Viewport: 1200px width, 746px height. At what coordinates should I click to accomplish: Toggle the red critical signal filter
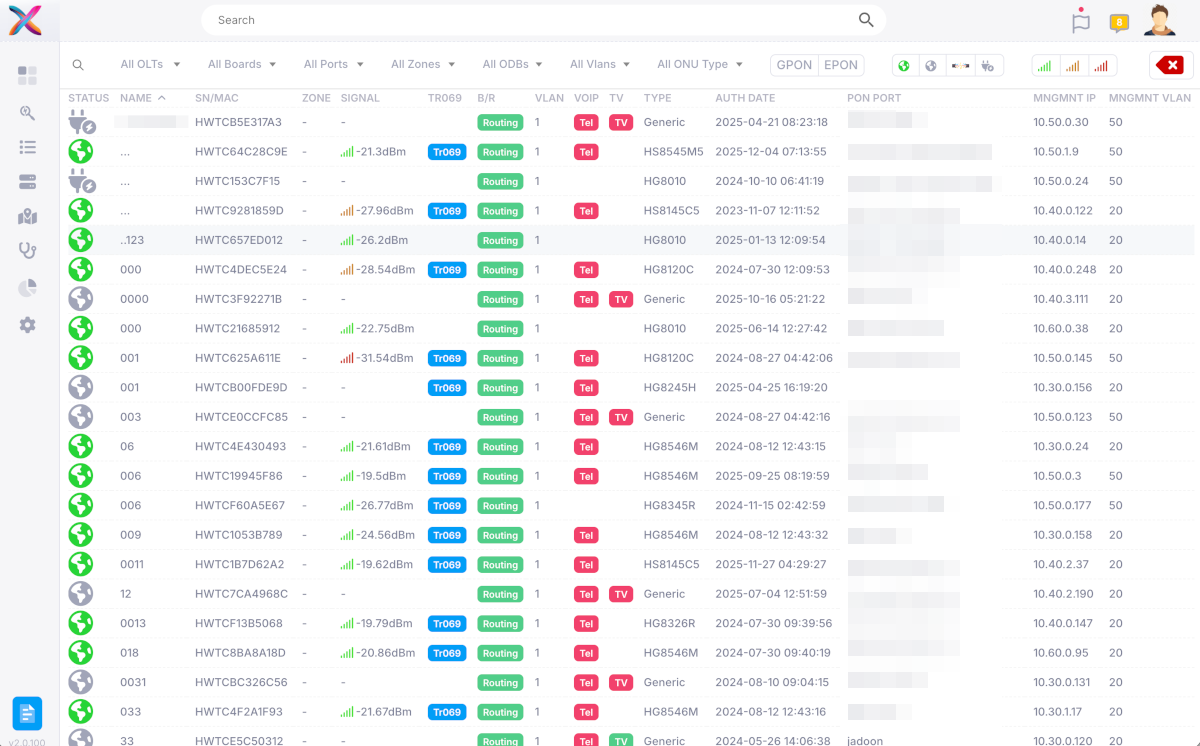click(1101, 66)
